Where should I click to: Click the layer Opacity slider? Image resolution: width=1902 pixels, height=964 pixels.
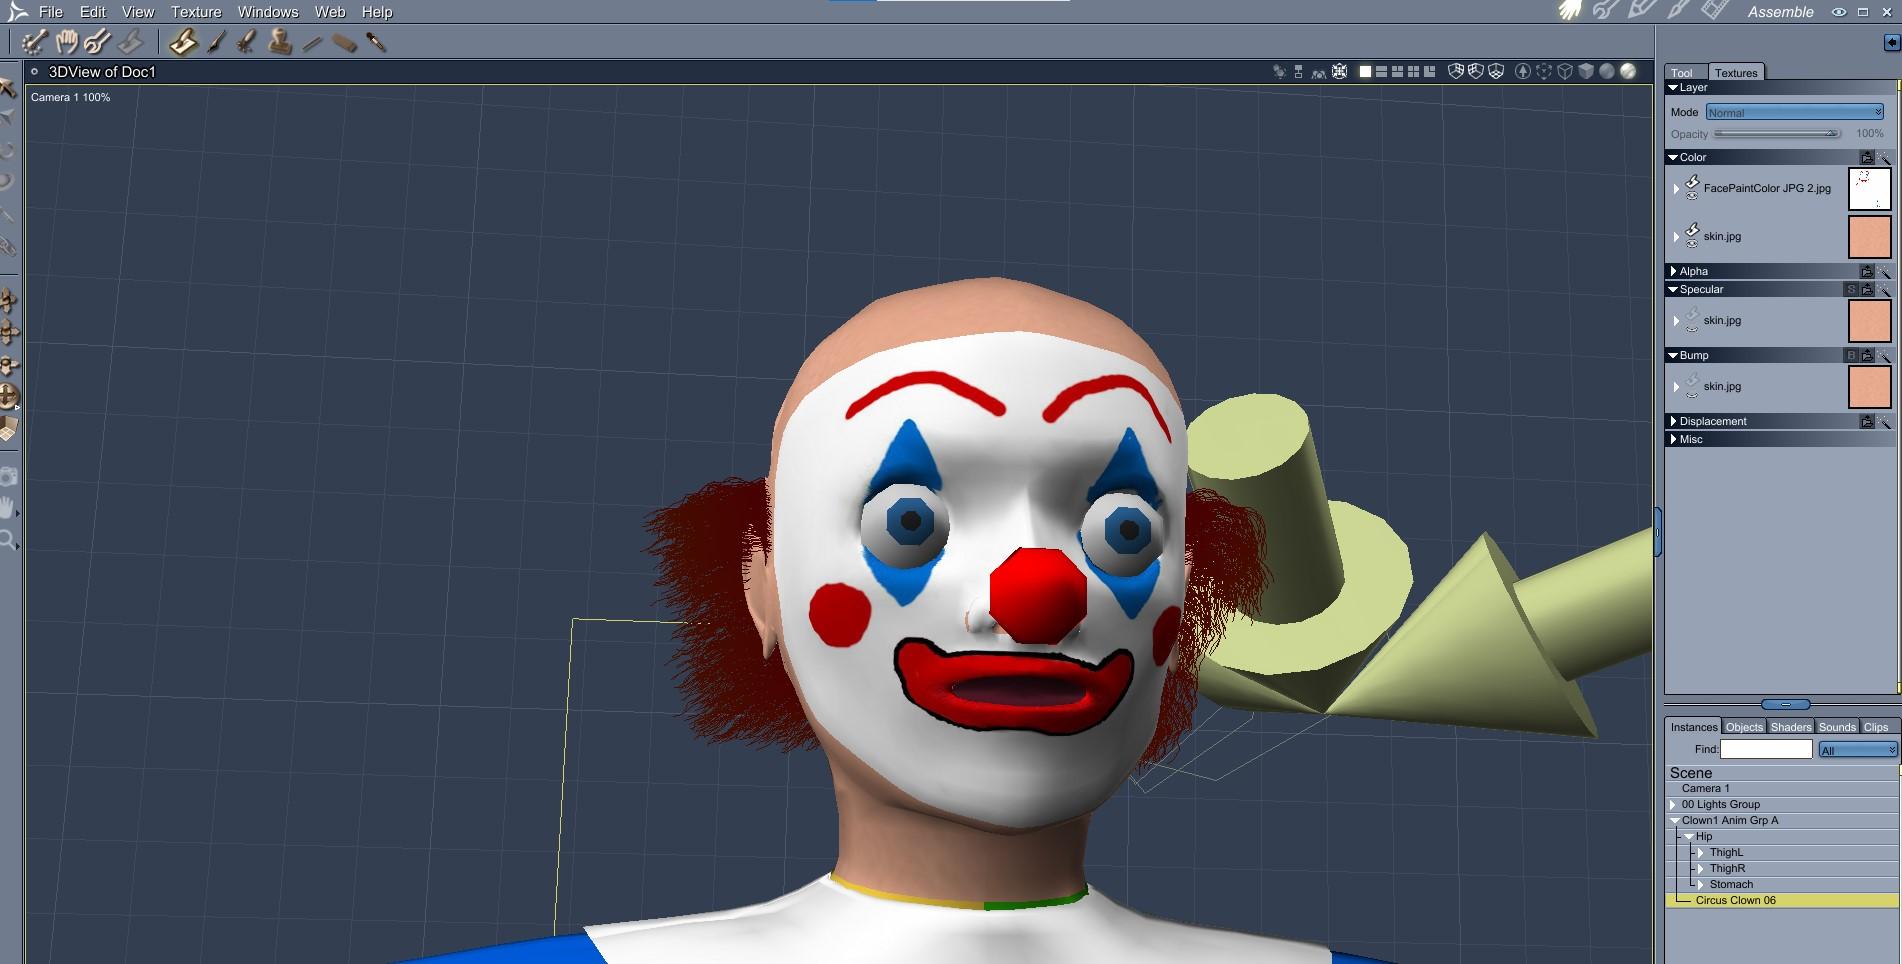point(1777,133)
